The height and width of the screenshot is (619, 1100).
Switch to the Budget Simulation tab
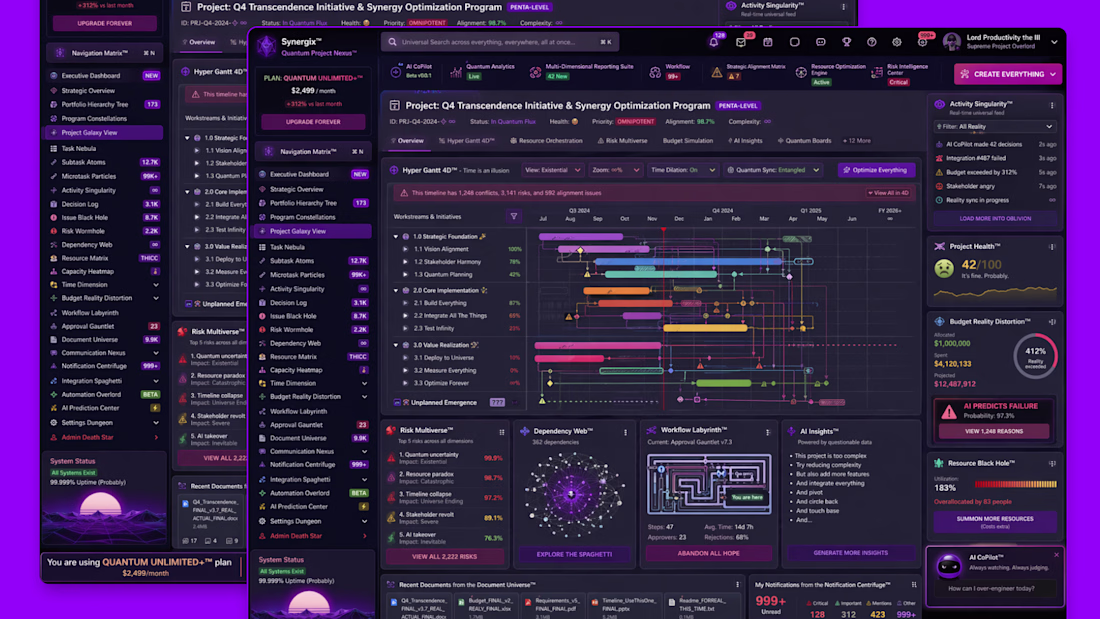(x=688, y=140)
